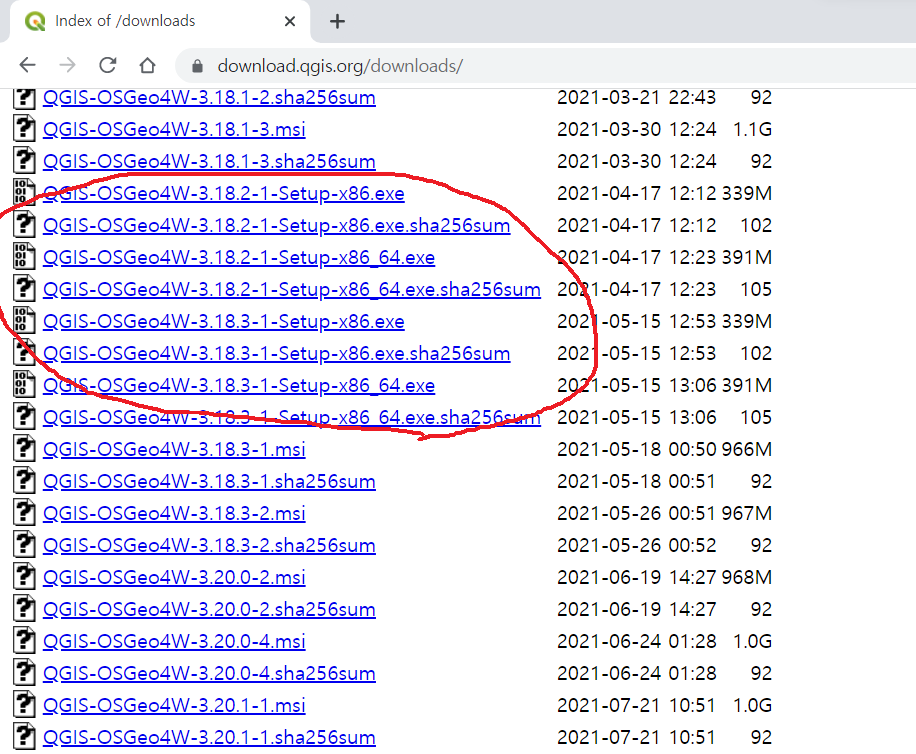Viewport: 916px width, 754px height.
Task: Click binary file icon for 3.18.2-1-Setup-x86_64.exe
Action: (x=24, y=256)
